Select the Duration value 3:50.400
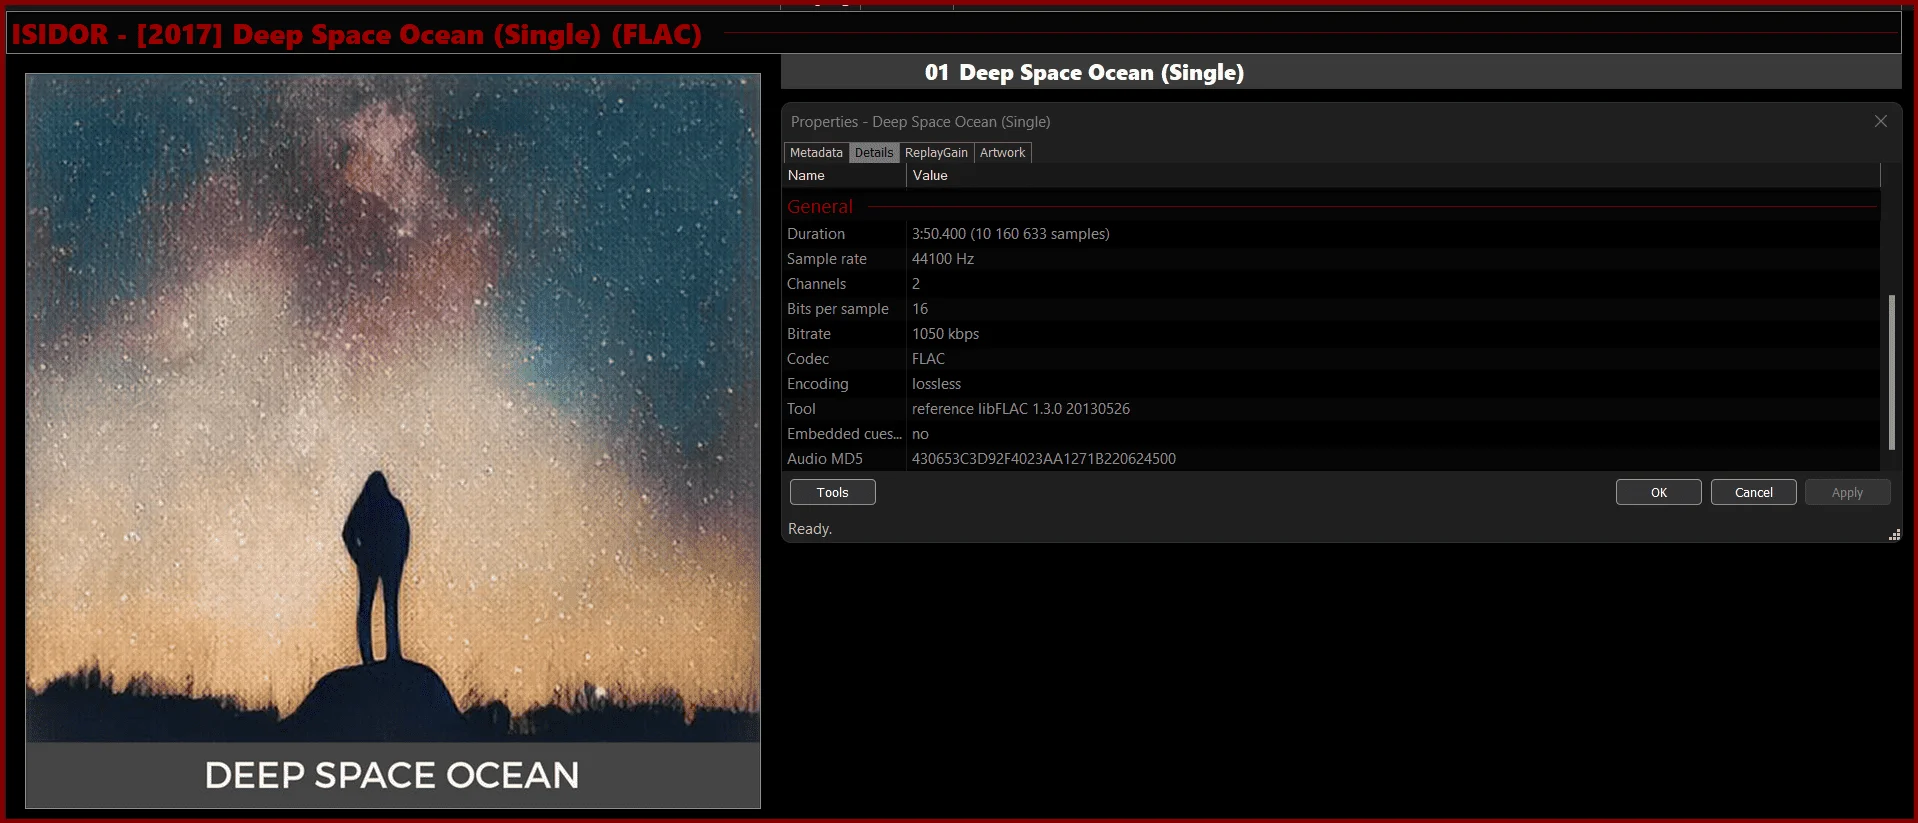1918x823 pixels. pyautogui.click(x=1010, y=234)
